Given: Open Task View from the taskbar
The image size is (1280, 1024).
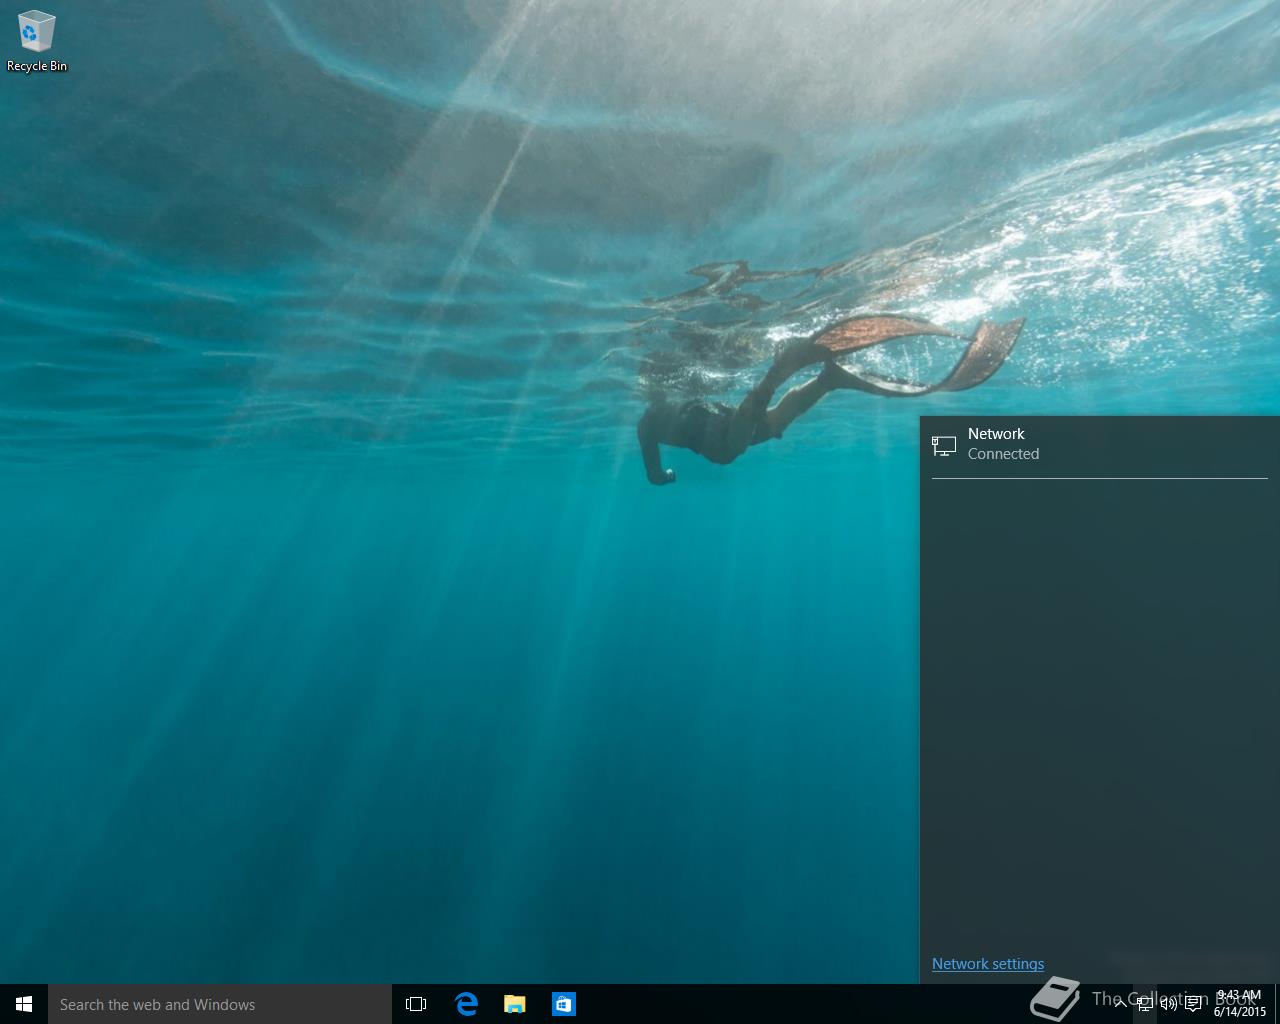Looking at the screenshot, I should [x=416, y=1004].
